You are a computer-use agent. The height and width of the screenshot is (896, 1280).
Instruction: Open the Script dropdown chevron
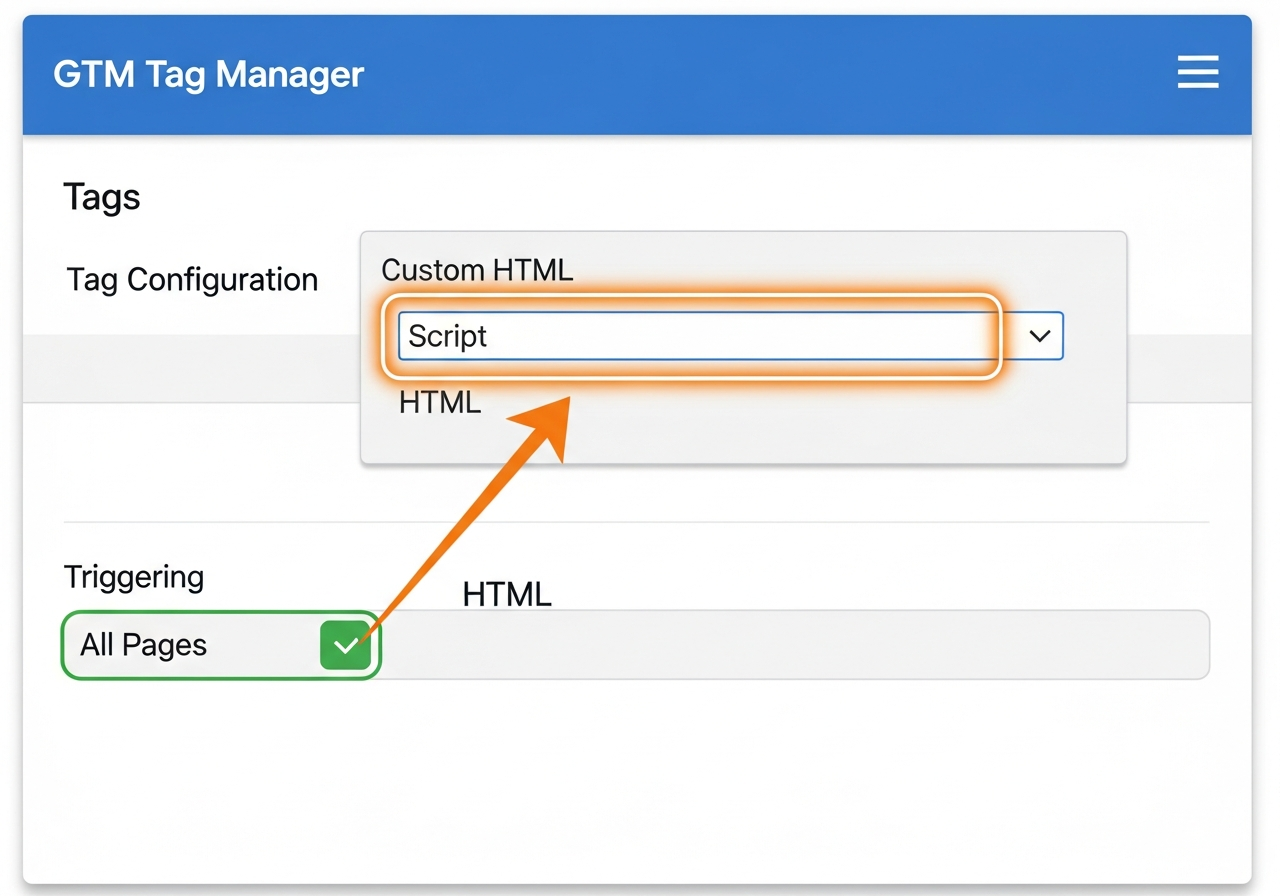point(1038,336)
